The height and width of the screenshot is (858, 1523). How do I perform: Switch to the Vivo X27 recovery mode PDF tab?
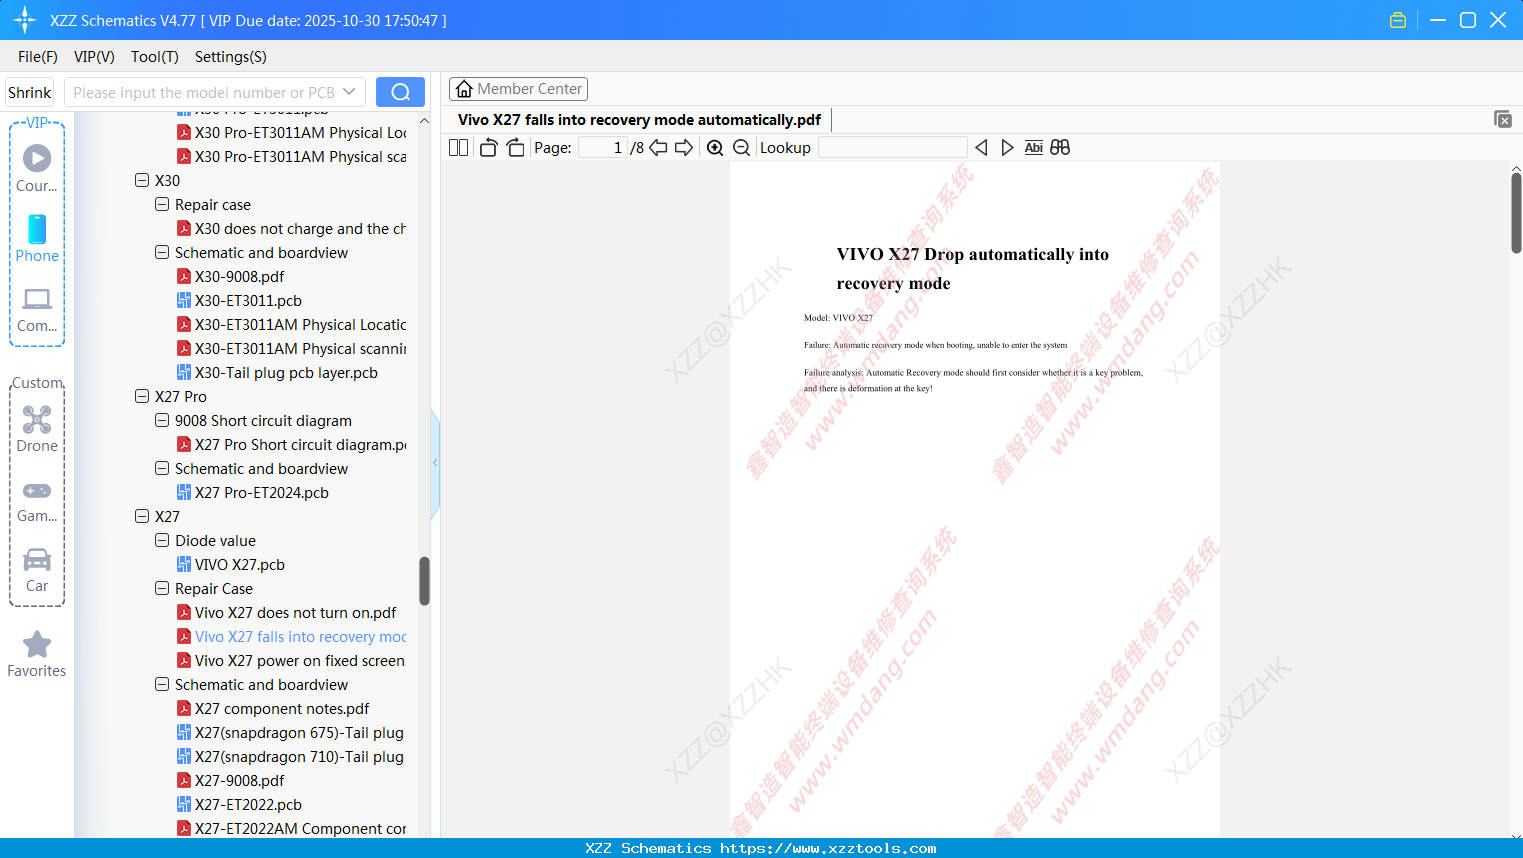[639, 120]
